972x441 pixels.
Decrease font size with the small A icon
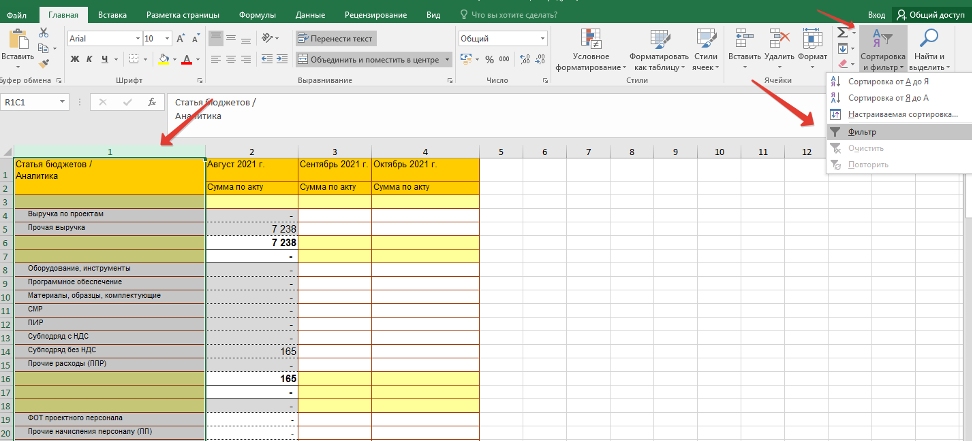pyautogui.click(x=196, y=38)
